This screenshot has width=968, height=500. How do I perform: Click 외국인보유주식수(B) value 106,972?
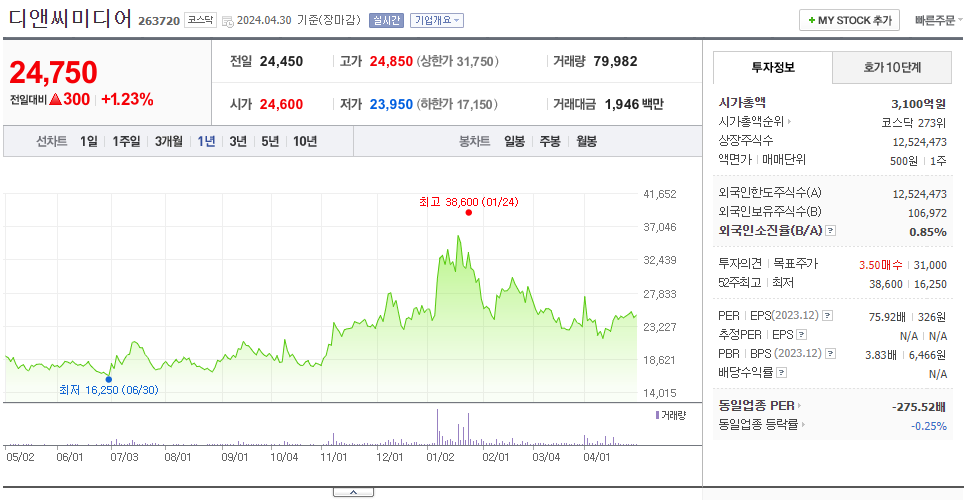point(927,212)
